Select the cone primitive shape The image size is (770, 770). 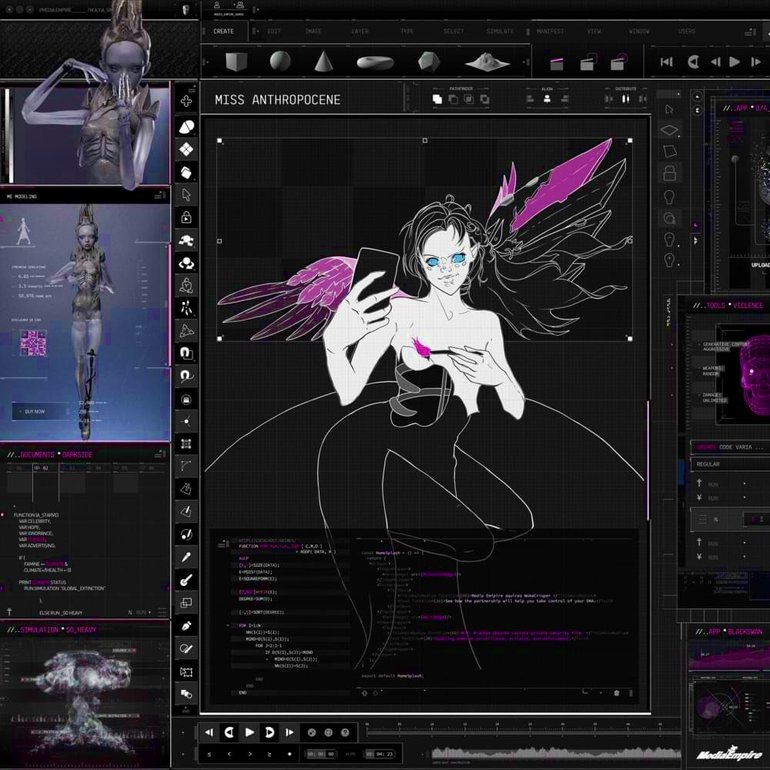(x=323, y=62)
